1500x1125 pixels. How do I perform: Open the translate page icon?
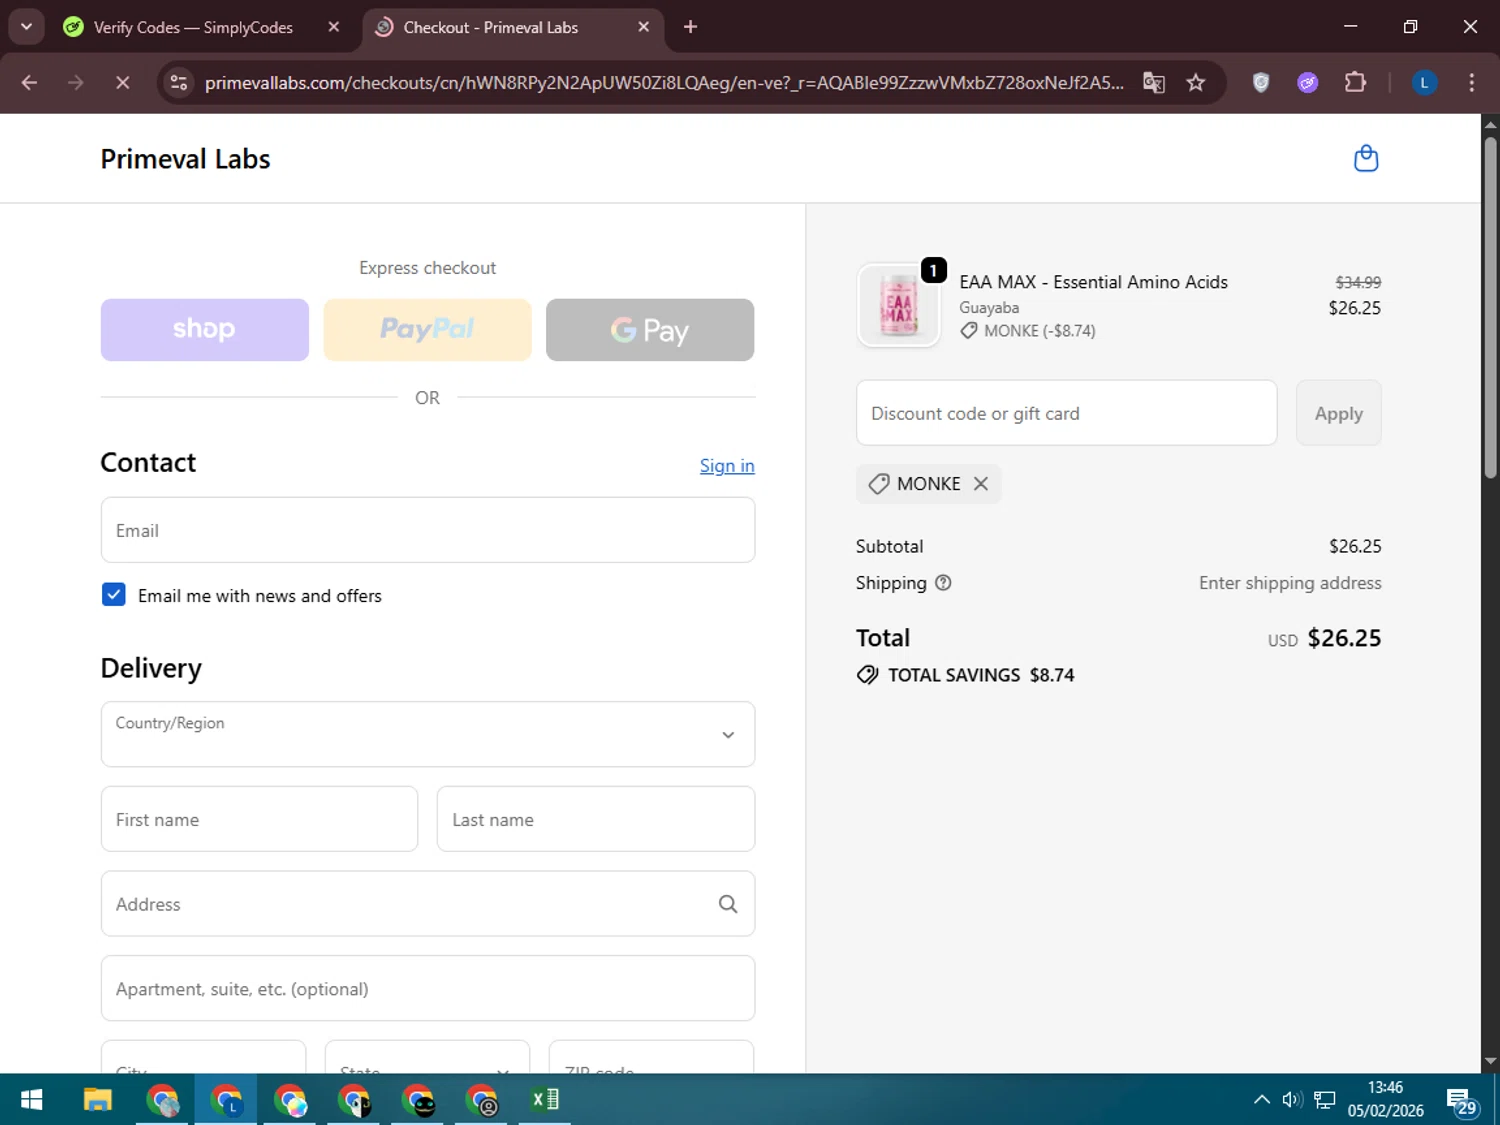(1154, 83)
